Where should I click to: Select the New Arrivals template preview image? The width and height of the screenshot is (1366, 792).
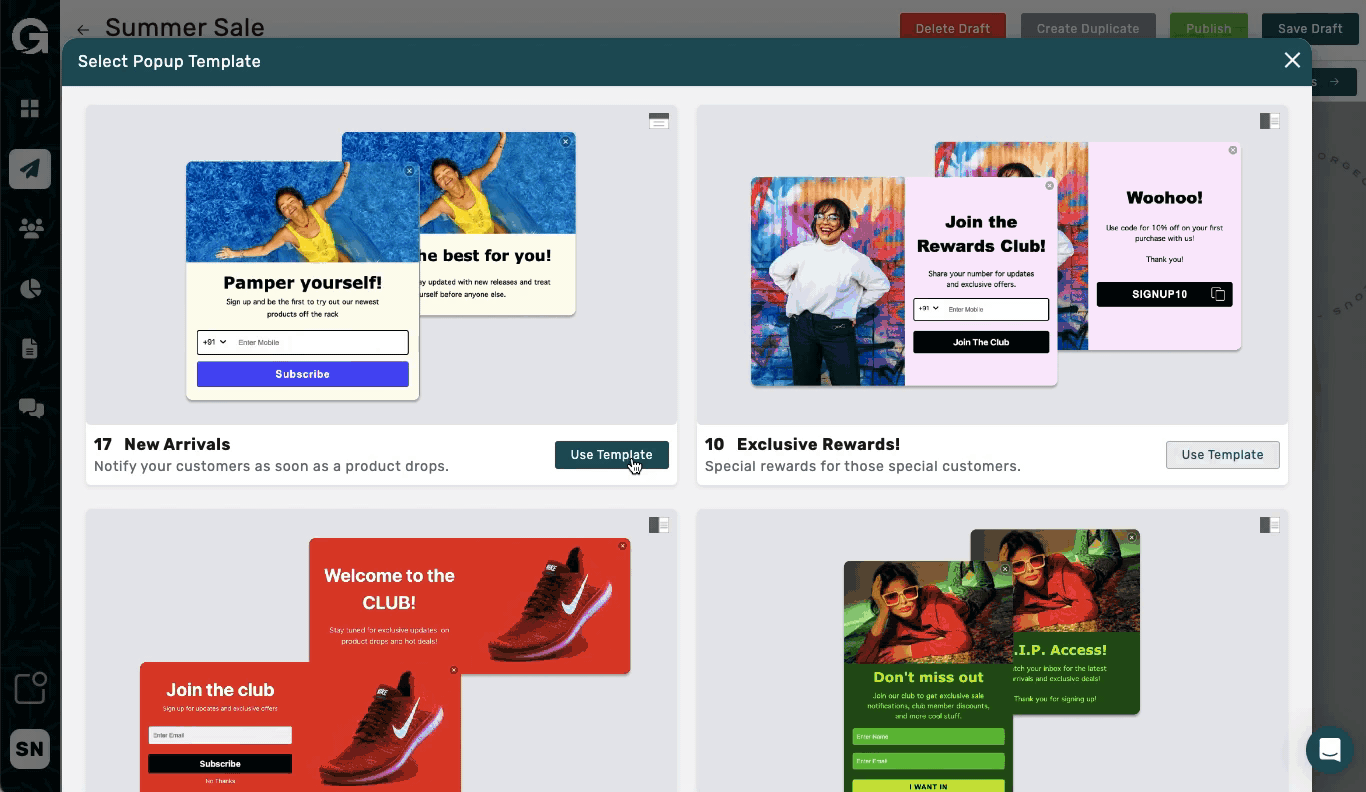tap(381, 266)
